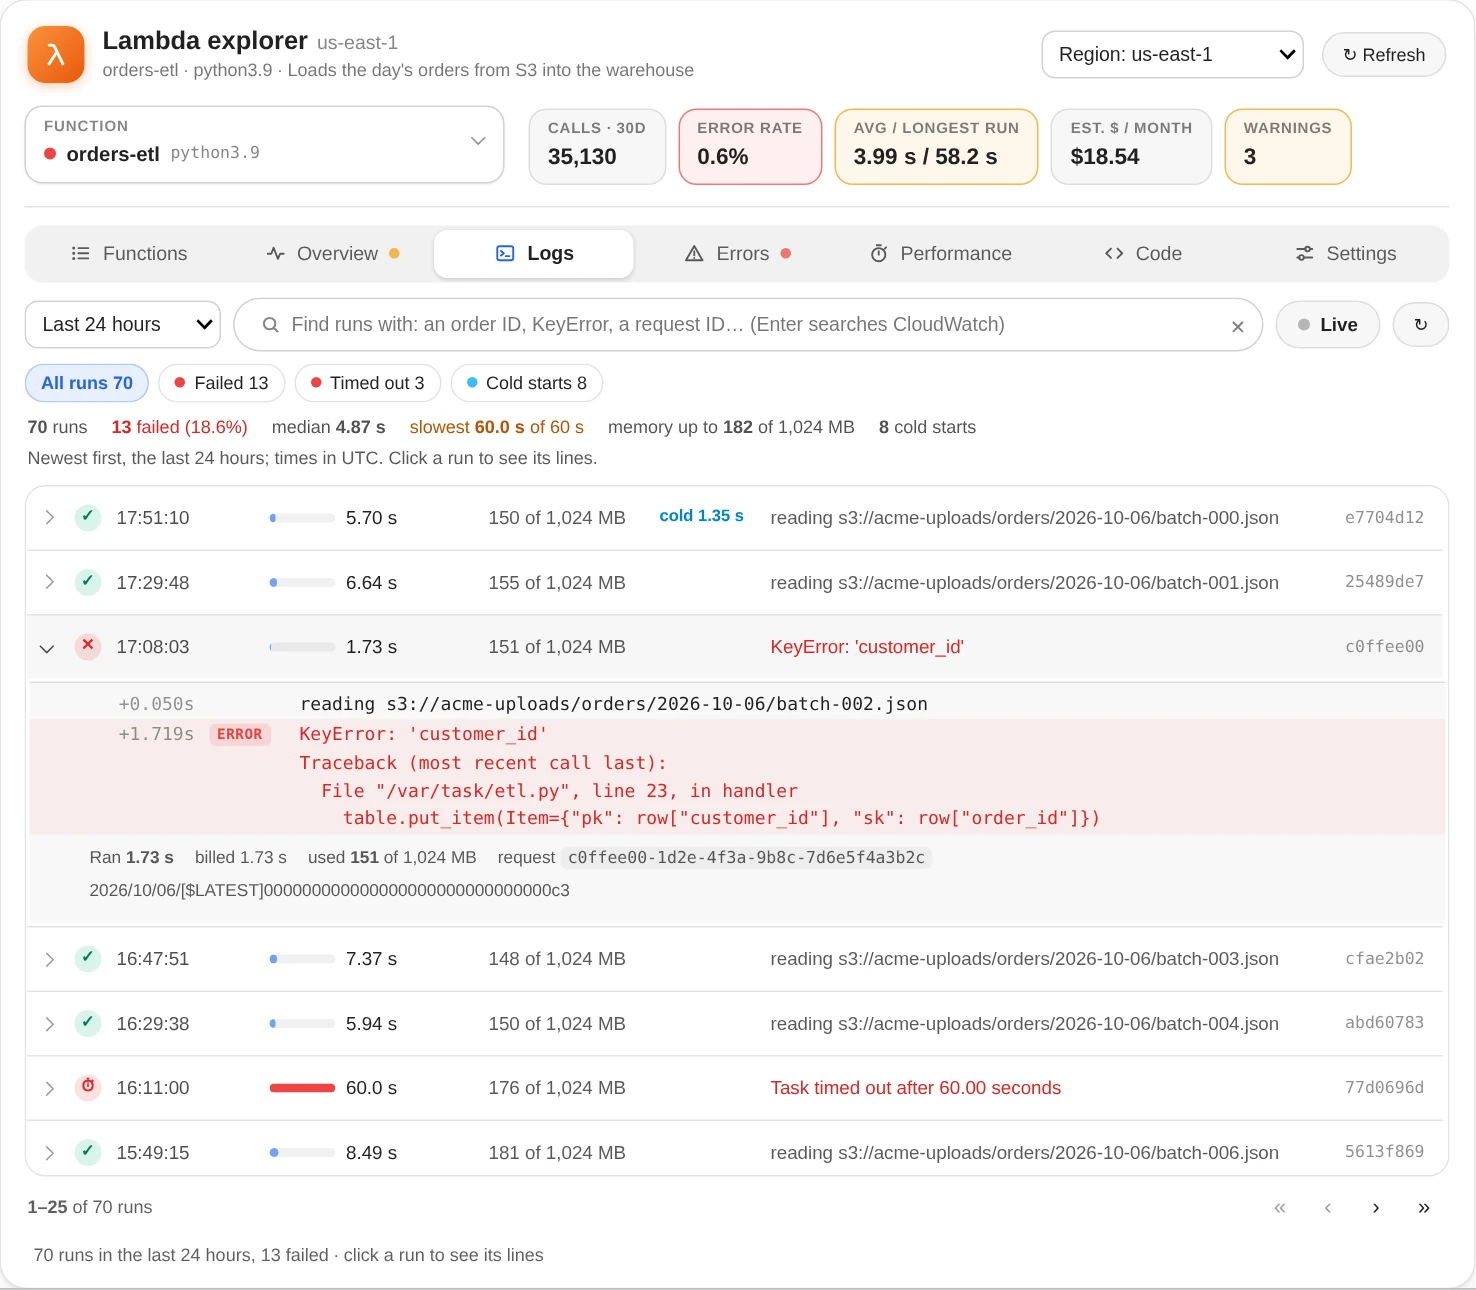Viewport: 1476px width, 1290px height.
Task: Filter runs to Failed 13
Action: click(221, 383)
